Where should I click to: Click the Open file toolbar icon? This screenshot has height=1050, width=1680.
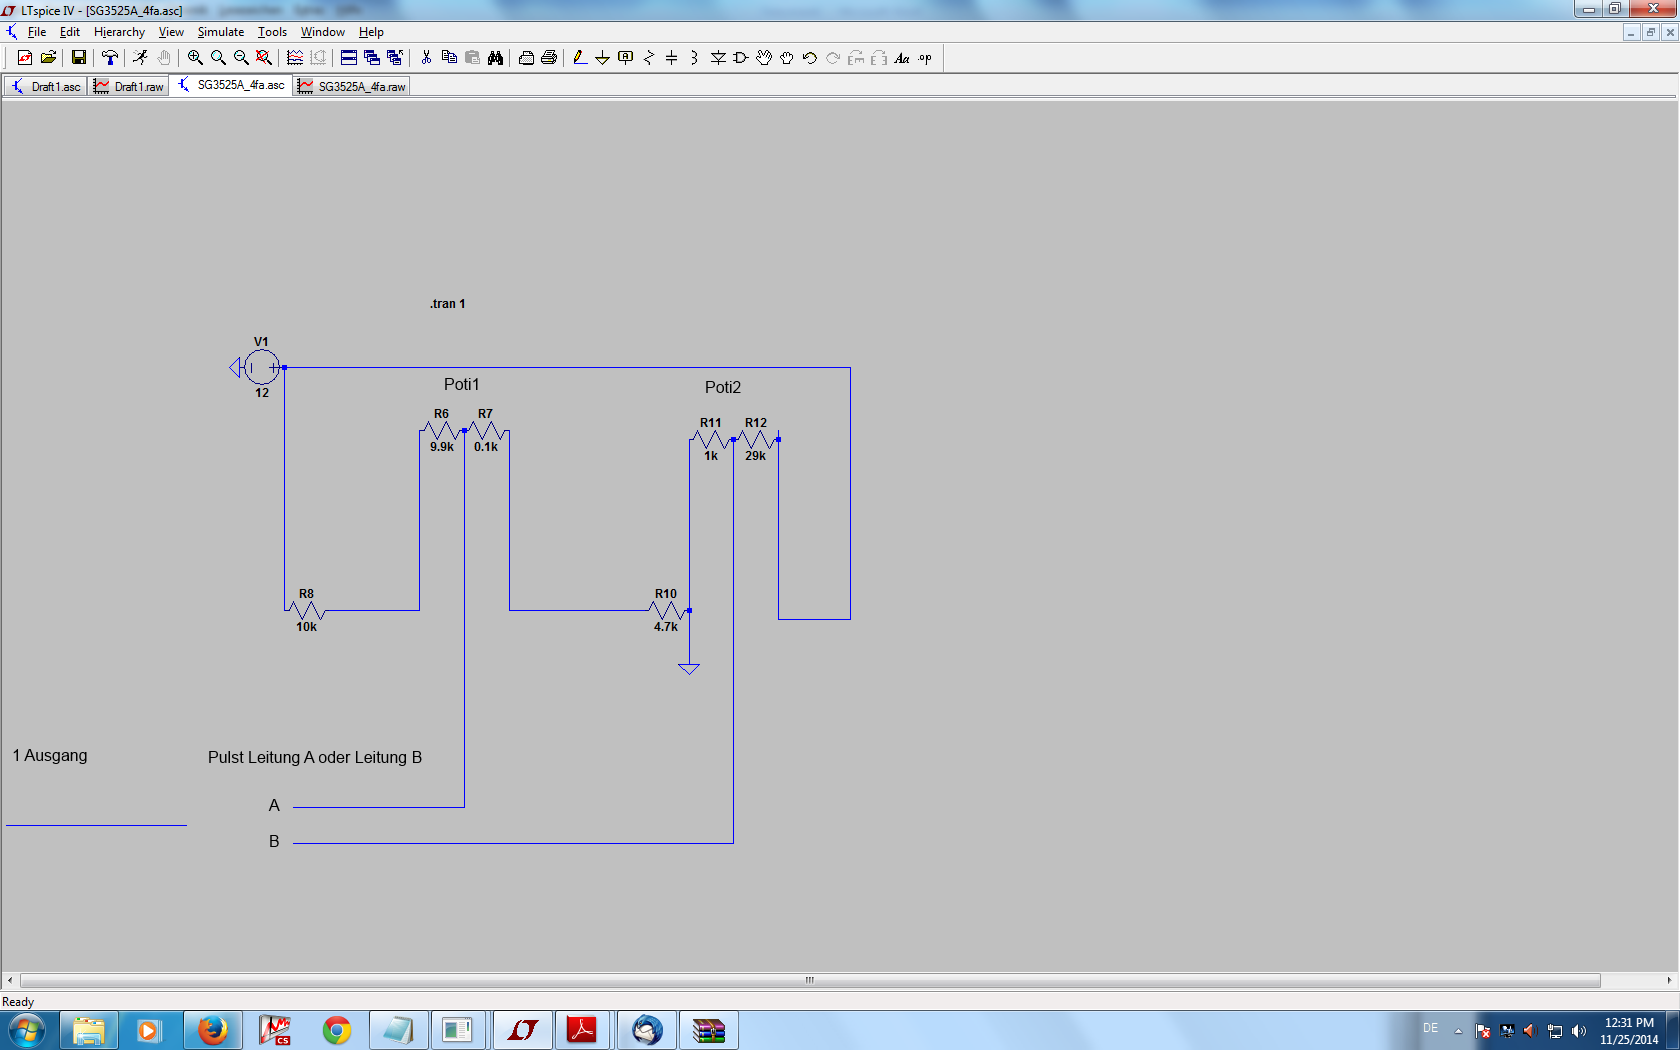[x=48, y=58]
